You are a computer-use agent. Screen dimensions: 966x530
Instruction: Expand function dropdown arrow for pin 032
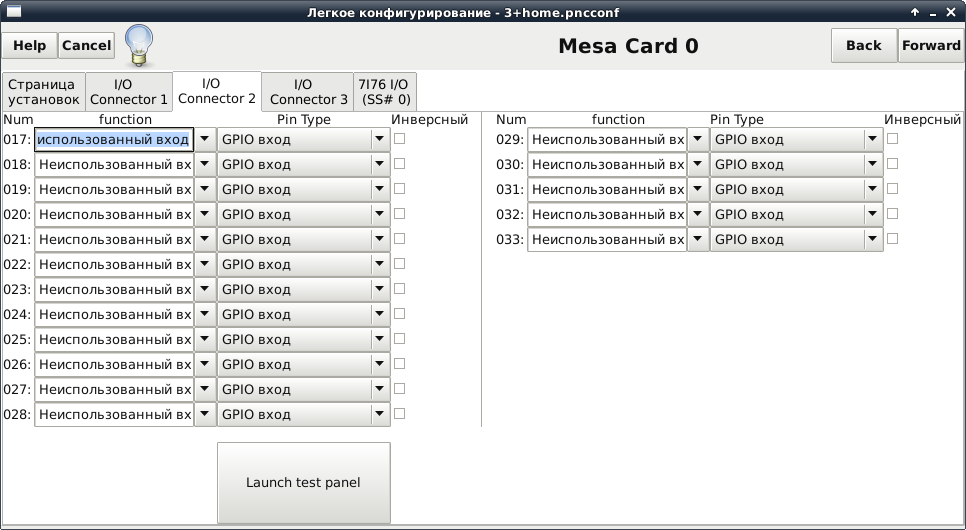[698, 214]
